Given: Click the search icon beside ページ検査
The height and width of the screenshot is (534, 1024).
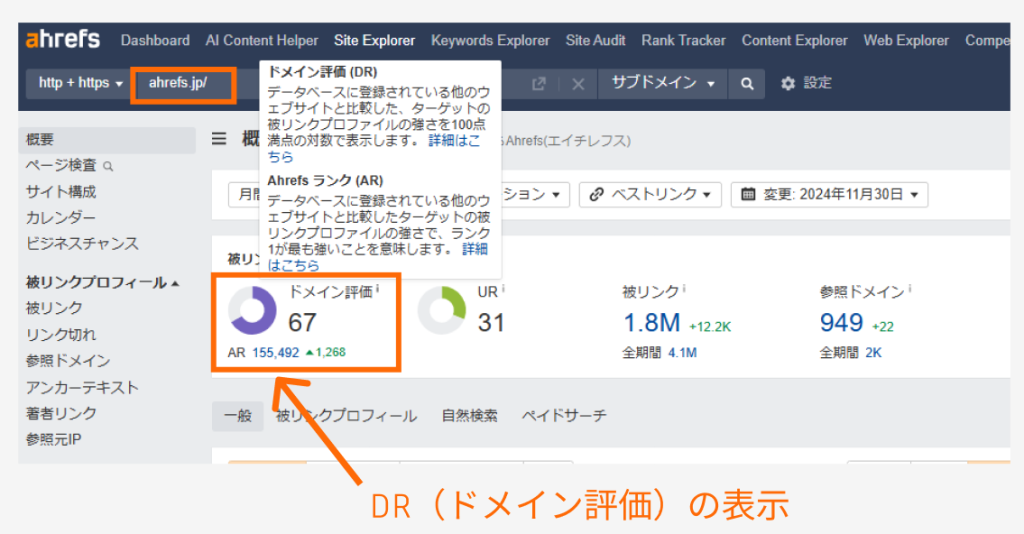Looking at the screenshot, I should point(108,167).
